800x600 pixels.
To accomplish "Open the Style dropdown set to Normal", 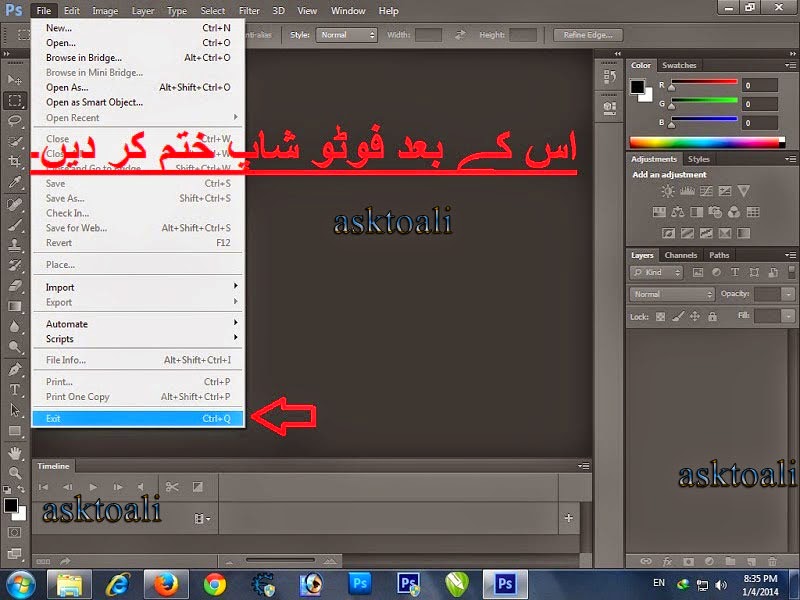I will coord(346,35).
